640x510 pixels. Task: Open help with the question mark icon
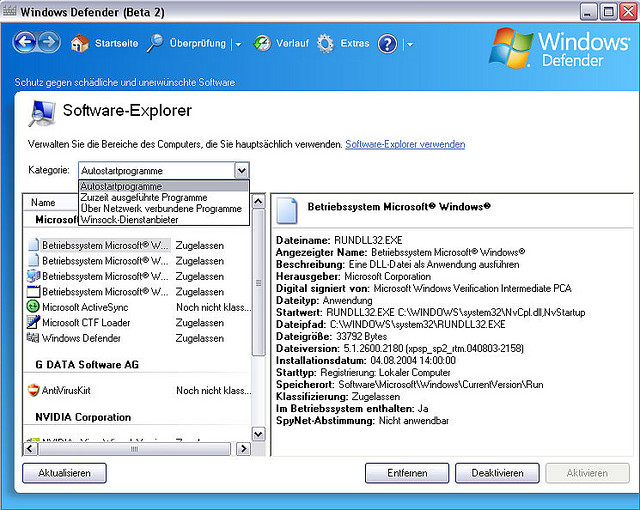(387, 43)
